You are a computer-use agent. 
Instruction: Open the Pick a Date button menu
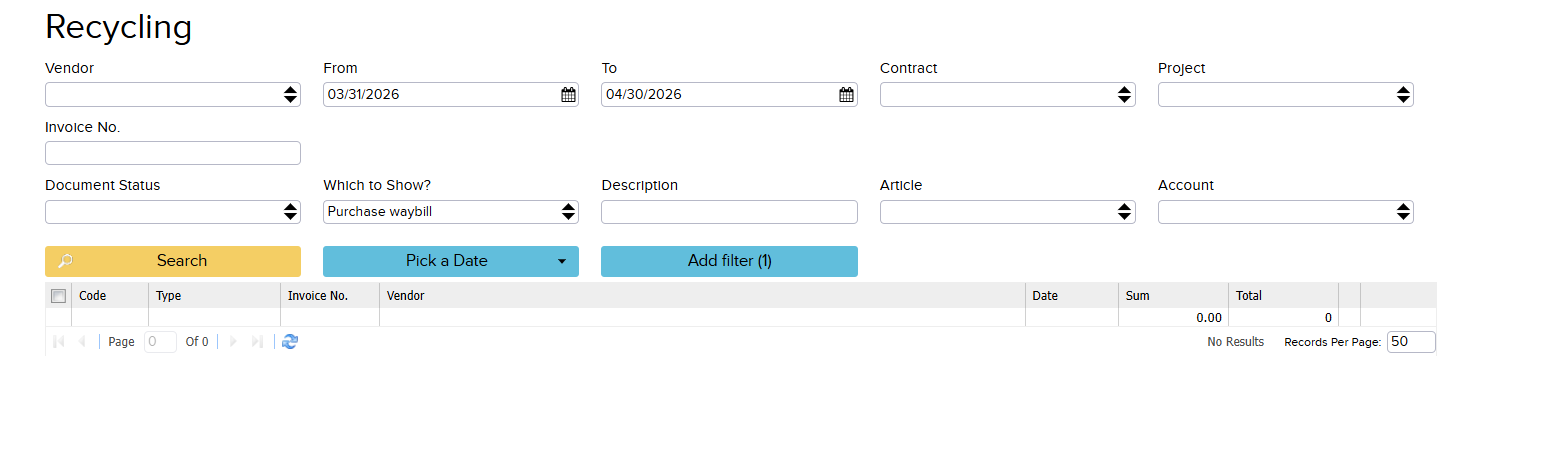(x=450, y=261)
